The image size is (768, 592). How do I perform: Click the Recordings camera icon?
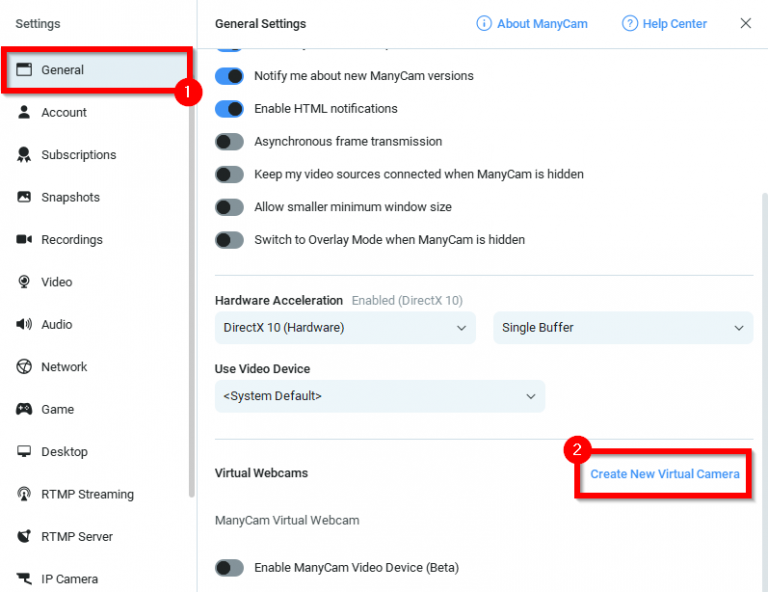click(x=24, y=240)
